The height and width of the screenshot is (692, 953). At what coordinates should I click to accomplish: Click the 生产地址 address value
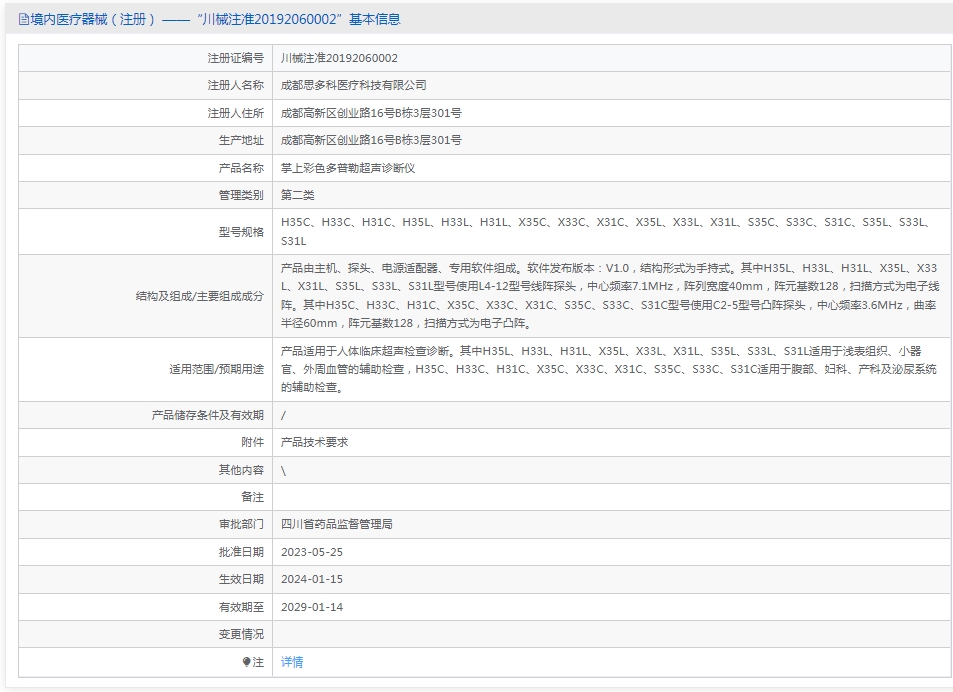pos(371,140)
